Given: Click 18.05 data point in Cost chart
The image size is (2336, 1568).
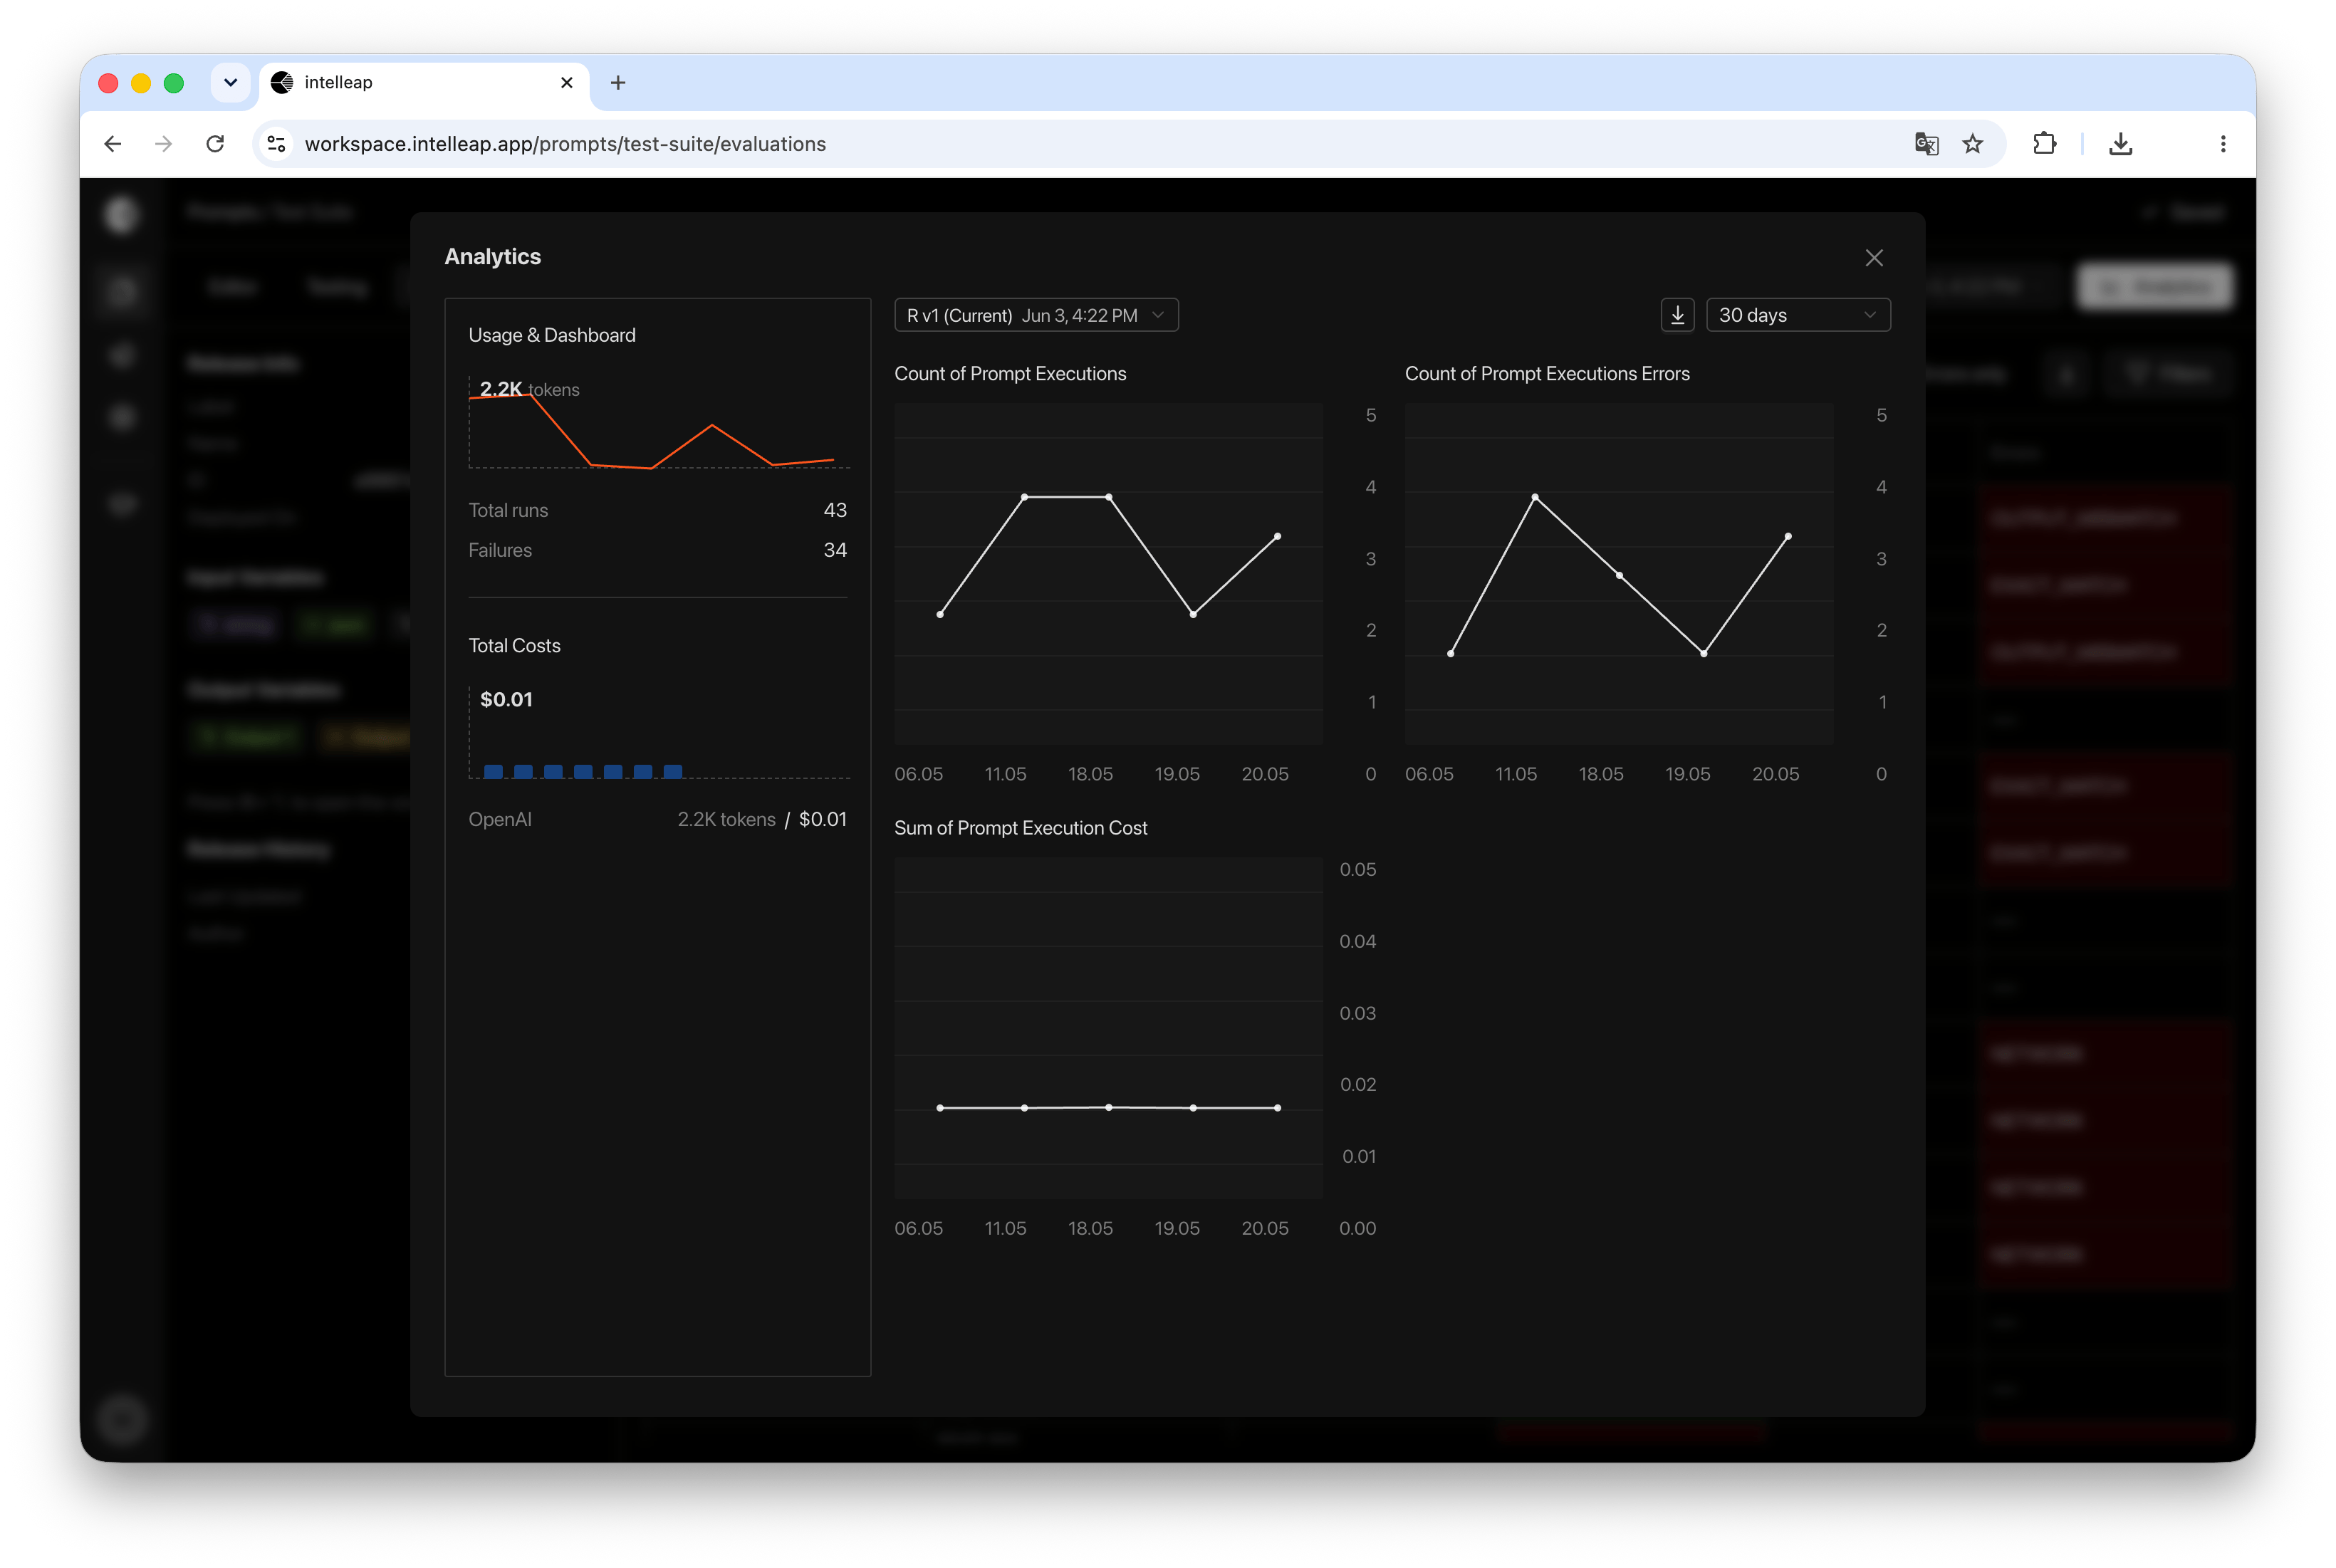Looking at the screenshot, I should coord(1109,1107).
